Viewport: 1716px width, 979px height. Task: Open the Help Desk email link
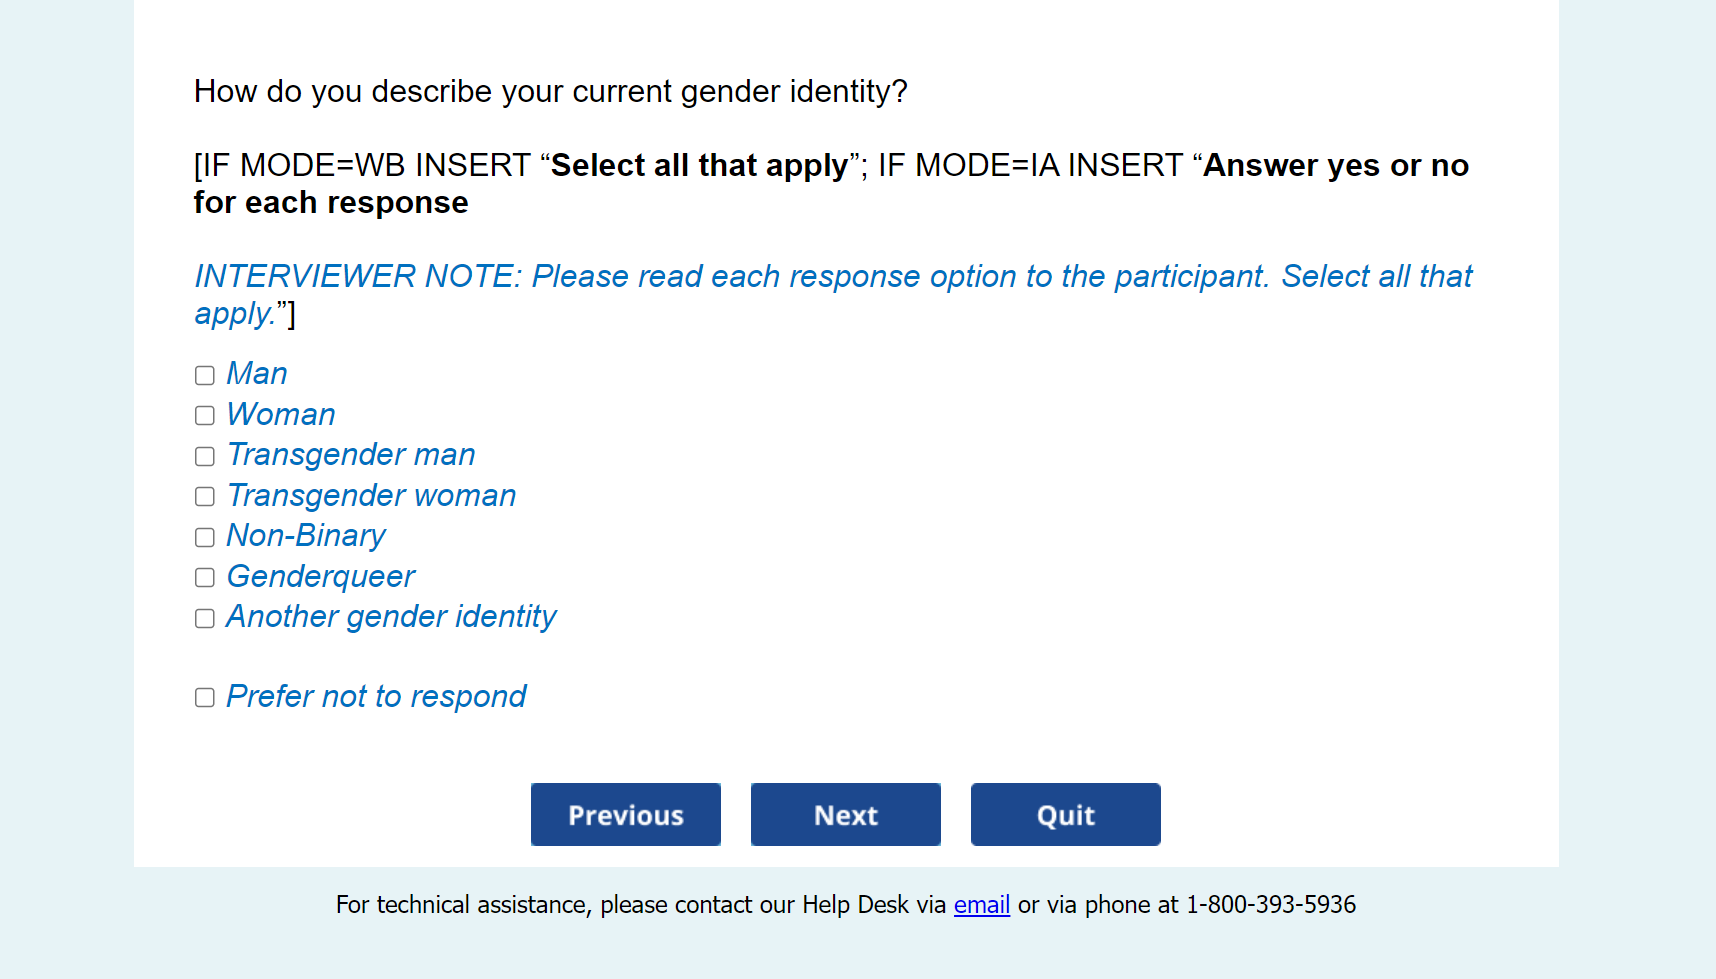pos(982,905)
